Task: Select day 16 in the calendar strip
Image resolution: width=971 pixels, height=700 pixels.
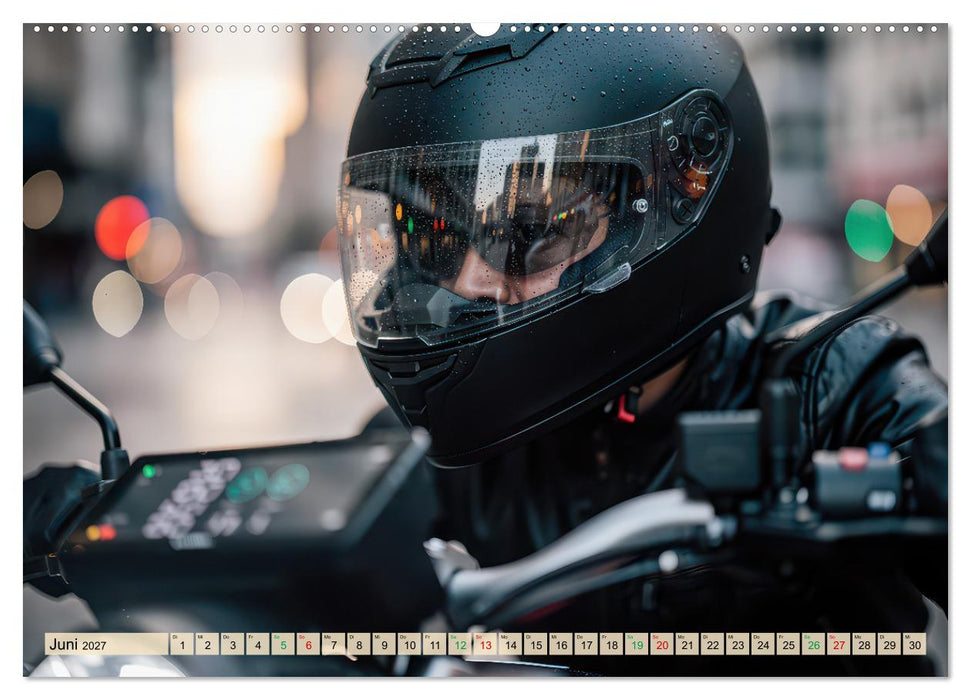Action: 561,644
